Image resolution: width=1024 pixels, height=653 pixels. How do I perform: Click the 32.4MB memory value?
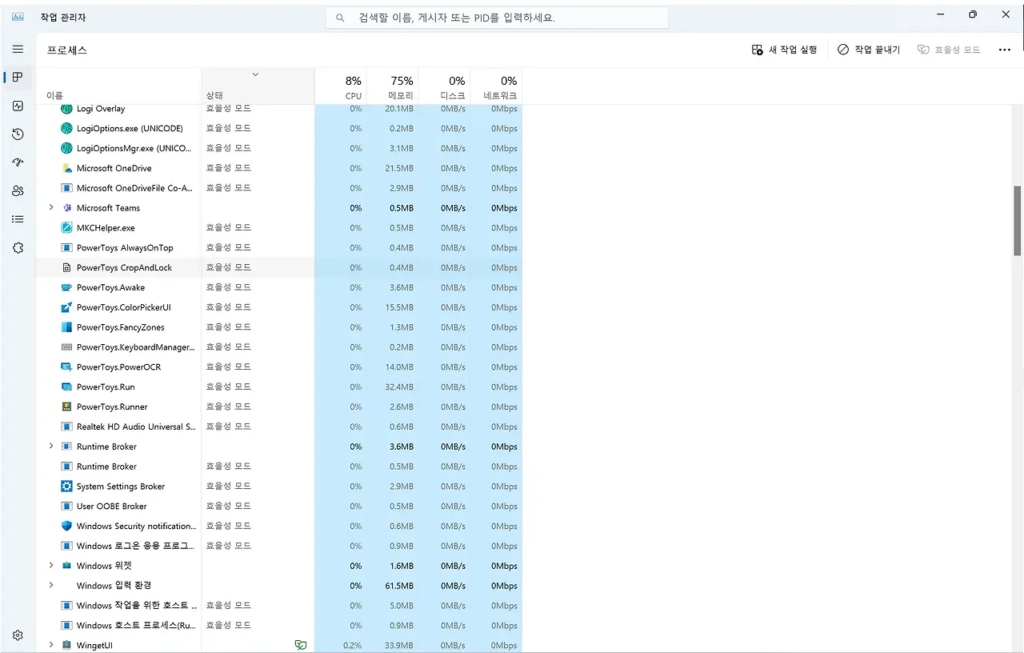coord(399,387)
